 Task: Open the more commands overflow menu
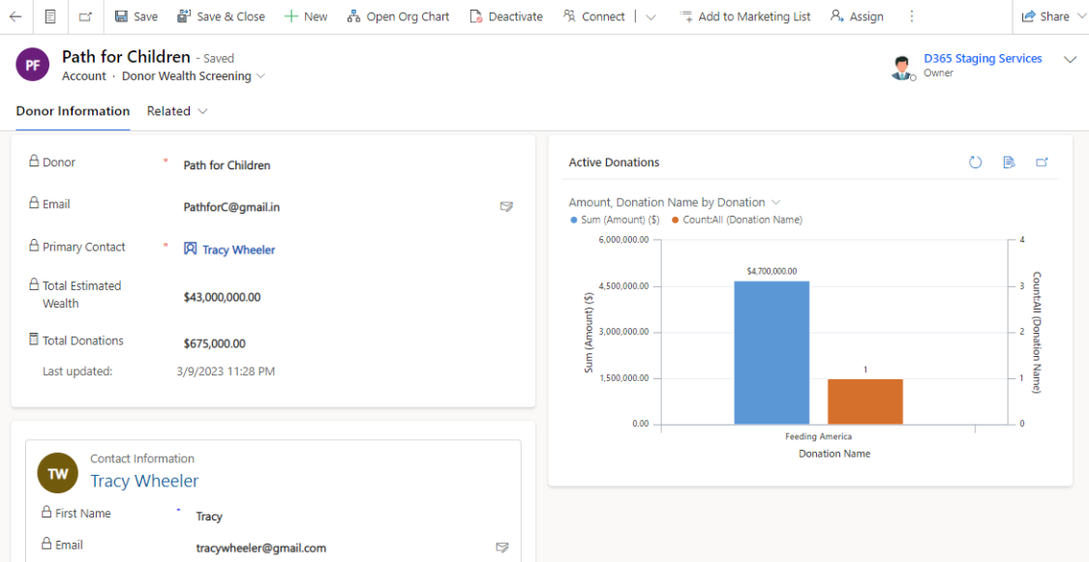click(x=911, y=16)
